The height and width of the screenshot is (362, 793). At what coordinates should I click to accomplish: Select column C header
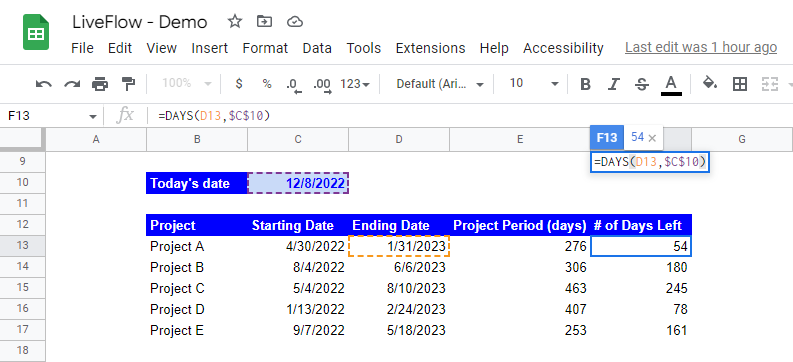tap(298, 140)
